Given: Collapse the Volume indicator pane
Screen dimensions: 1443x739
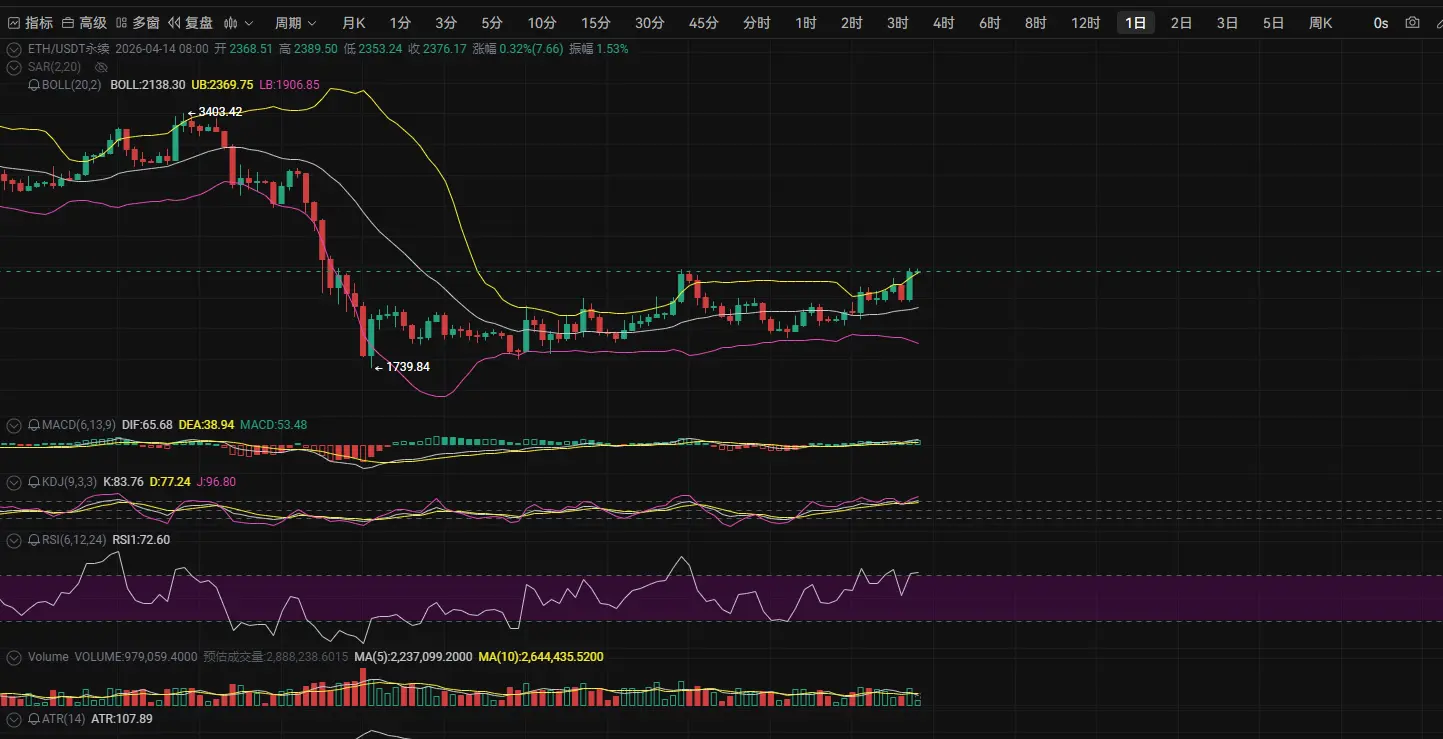Looking at the screenshot, I should [14, 657].
